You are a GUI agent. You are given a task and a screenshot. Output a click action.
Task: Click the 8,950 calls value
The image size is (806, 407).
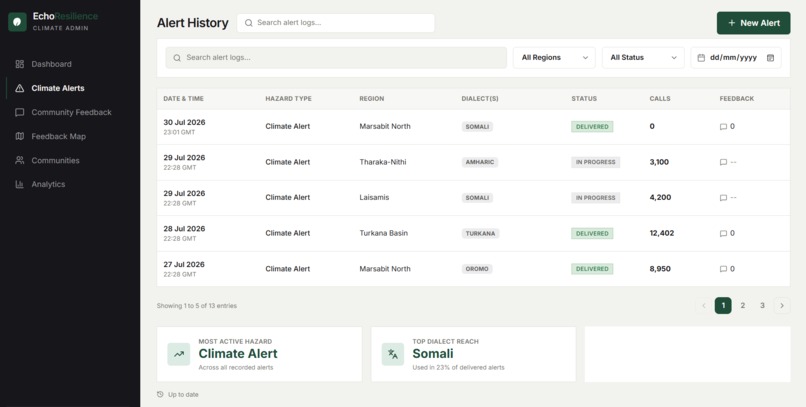pyautogui.click(x=660, y=269)
